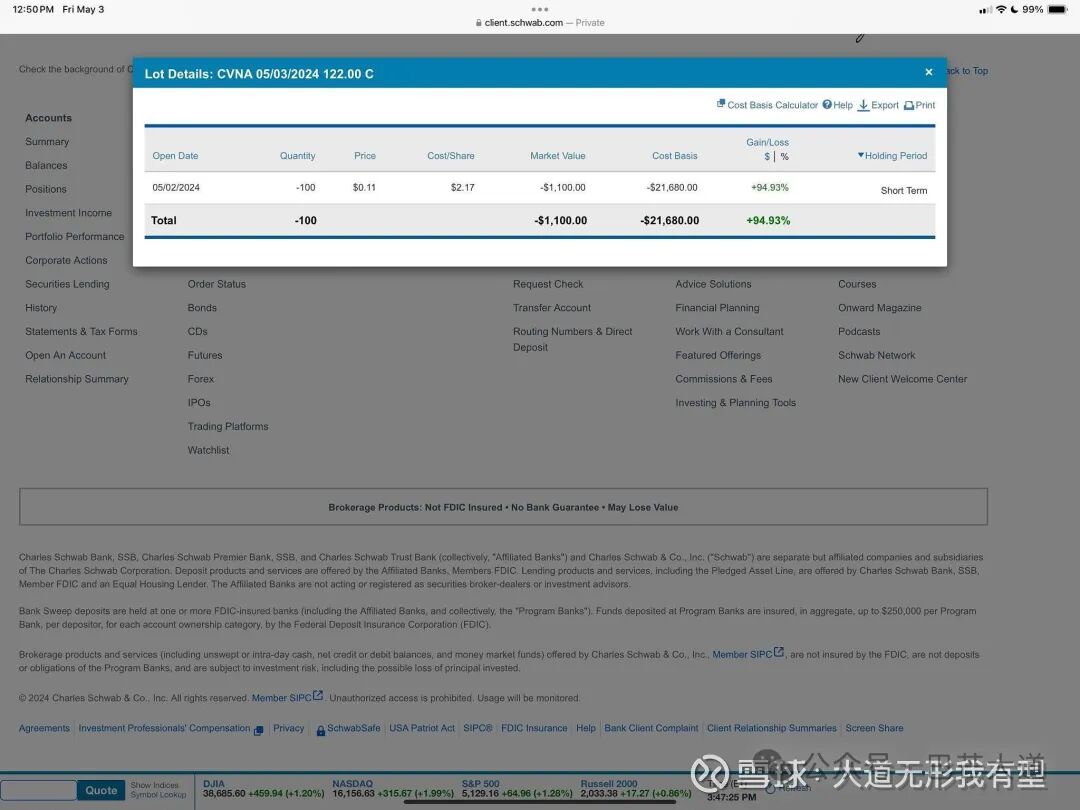Image resolution: width=1080 pixels, height=810 pixels.
Task: Open Financial Planning link
Action: (x=717, y=308)
